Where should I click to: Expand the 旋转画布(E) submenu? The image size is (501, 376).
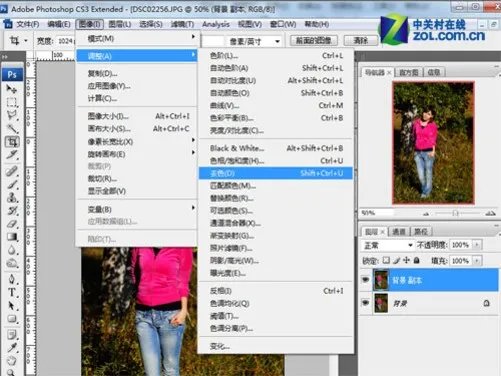(x=136, y=154)
